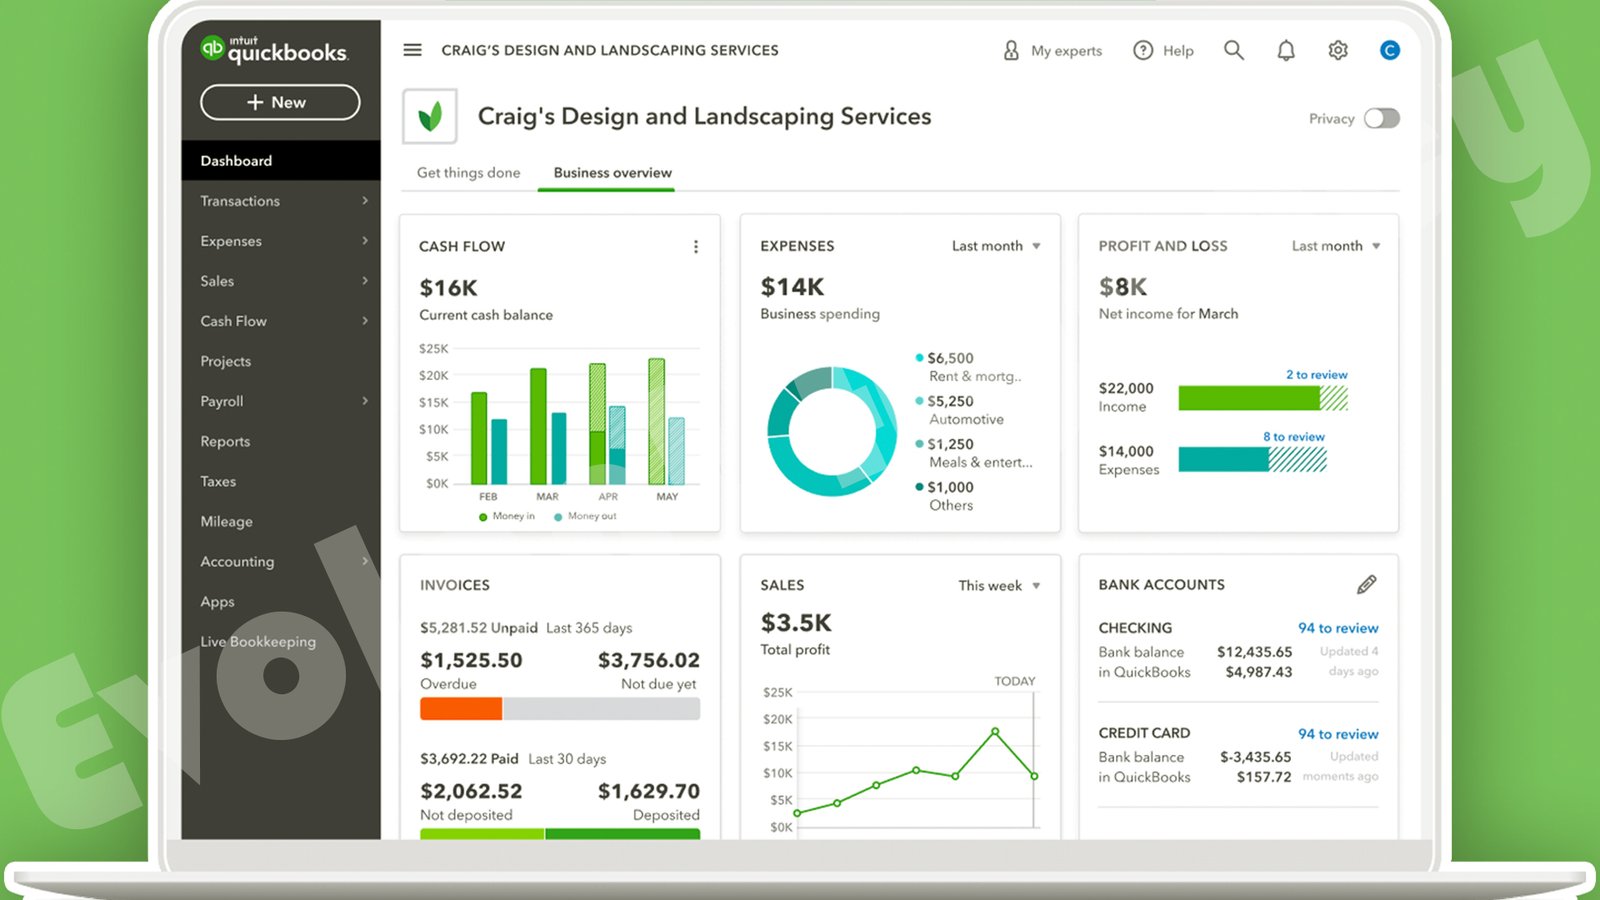Screen dimensions: 1600x900
Task: Click the $8K net income figure
Action: (1123, 287)
